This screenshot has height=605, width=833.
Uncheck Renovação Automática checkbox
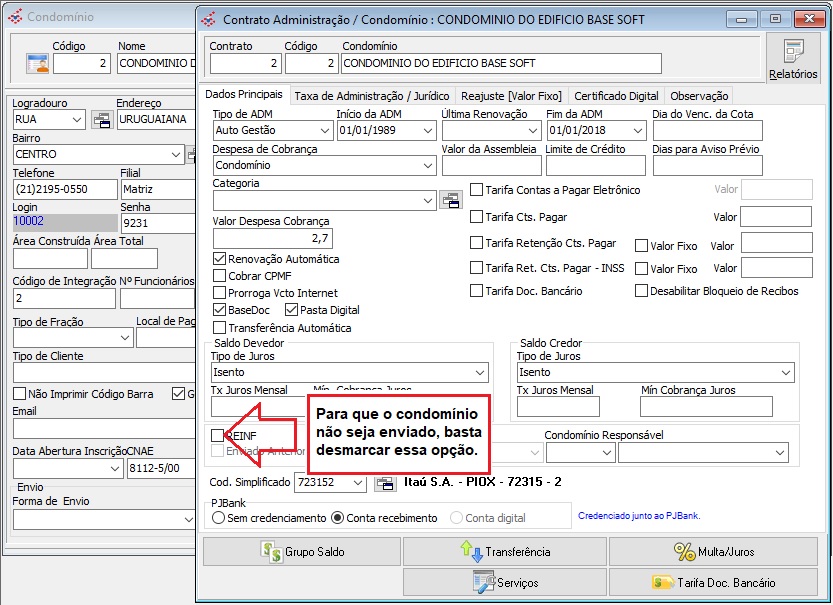(x=219, y=259)
